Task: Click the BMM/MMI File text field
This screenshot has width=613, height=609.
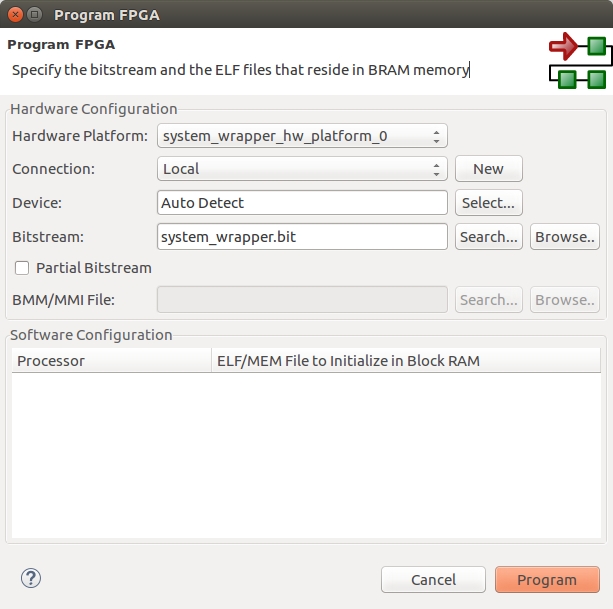Action: pos(302,300)
